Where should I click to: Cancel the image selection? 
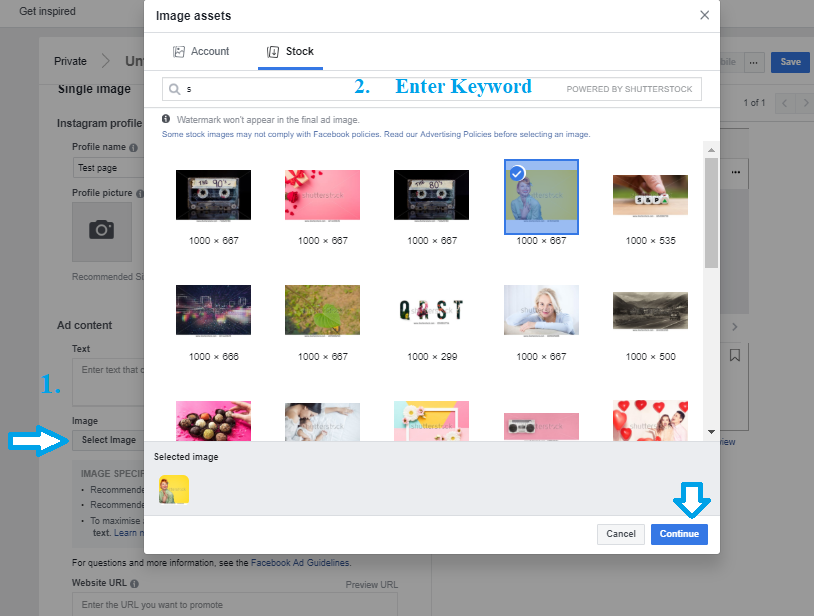tap(621, 534)
